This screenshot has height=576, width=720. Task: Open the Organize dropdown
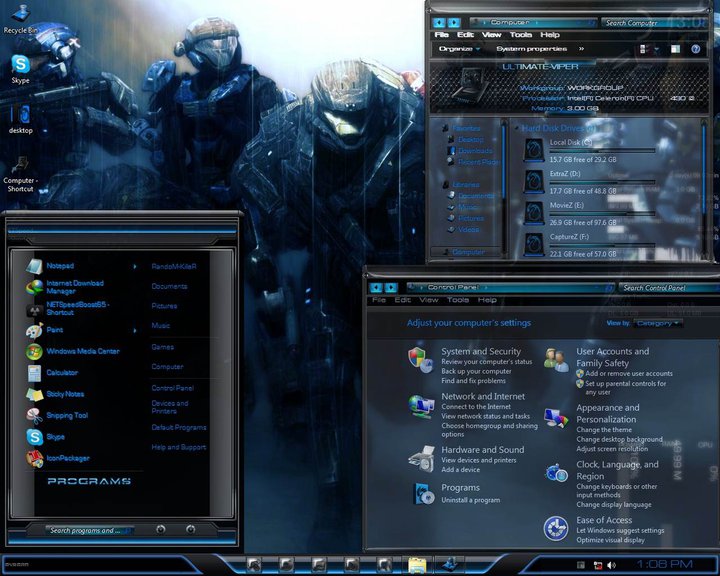point(459,49)
